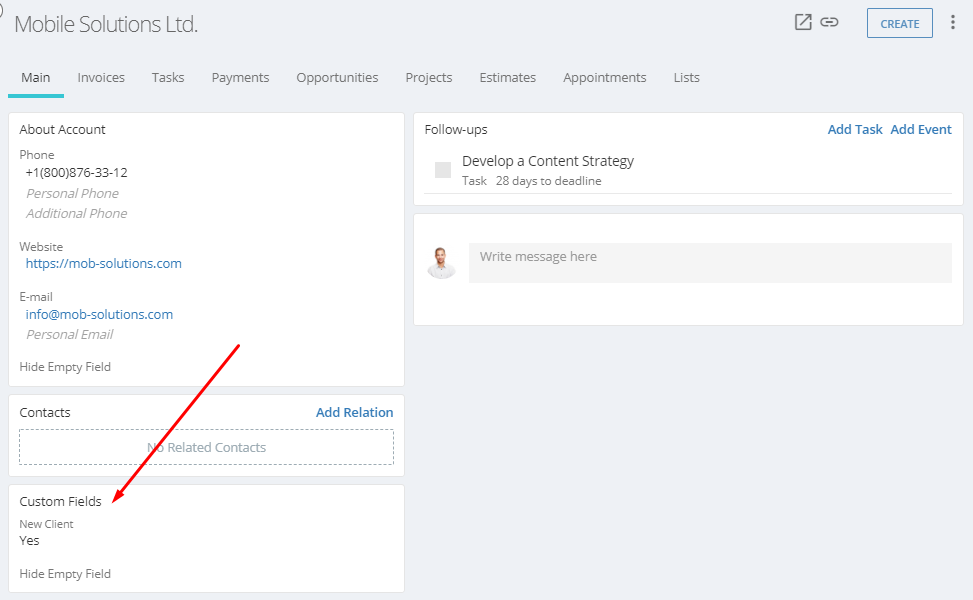This screenshot has width=973, height=600.
Task: Copy link icon next to CREATE
Action: (x=829, y=22)
